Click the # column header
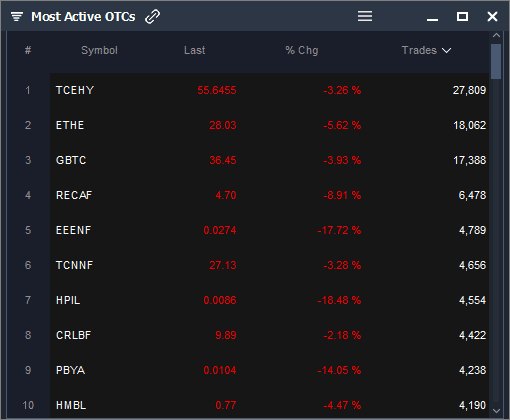This screenshot has width=510, height=420. tap(28, 50)
